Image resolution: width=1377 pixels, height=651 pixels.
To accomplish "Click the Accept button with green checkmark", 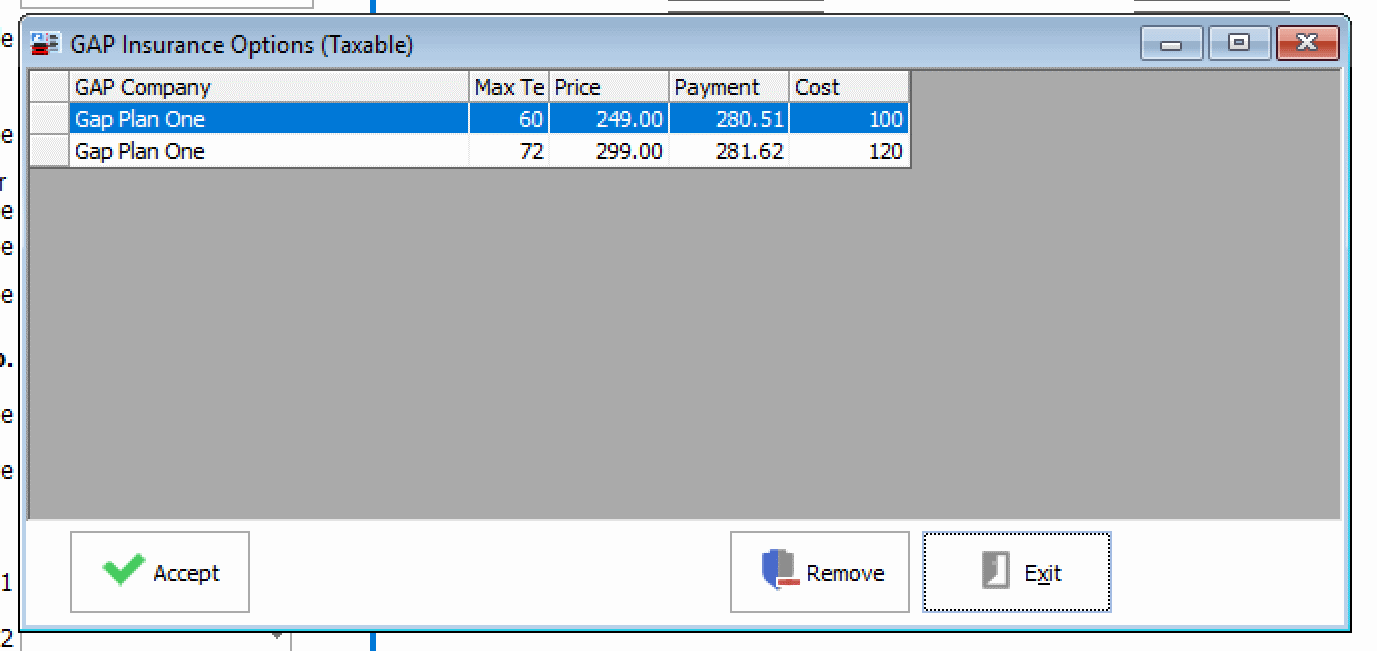I will pos(160,572).
